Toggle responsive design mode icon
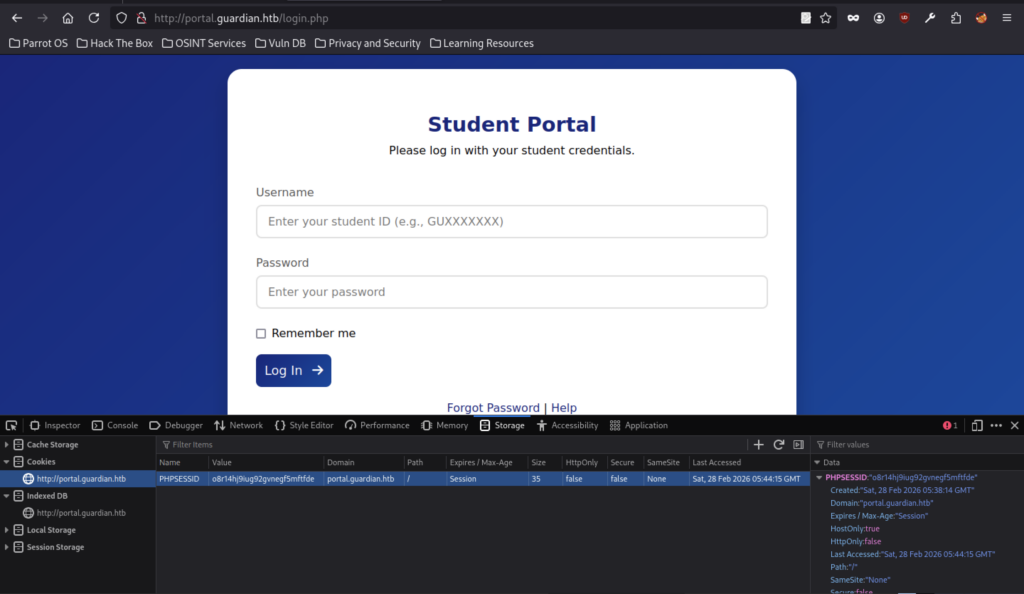Image resolution: width=1024 pixels, height=594 pixels. point(977,425)
